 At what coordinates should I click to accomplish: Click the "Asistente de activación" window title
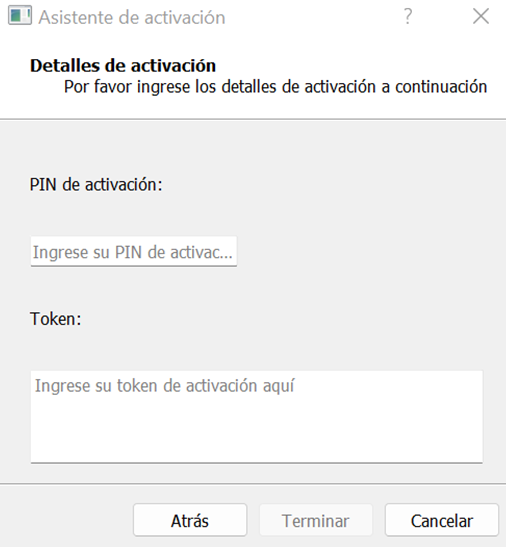(x=132, y=17)
